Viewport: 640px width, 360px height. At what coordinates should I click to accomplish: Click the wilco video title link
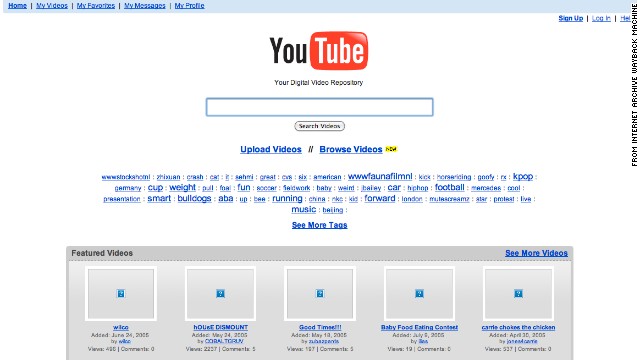point(121,327)
